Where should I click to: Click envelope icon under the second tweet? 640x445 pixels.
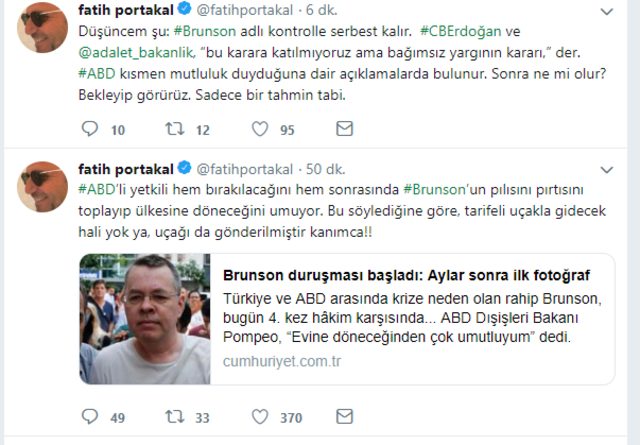[x=344, y=416]
